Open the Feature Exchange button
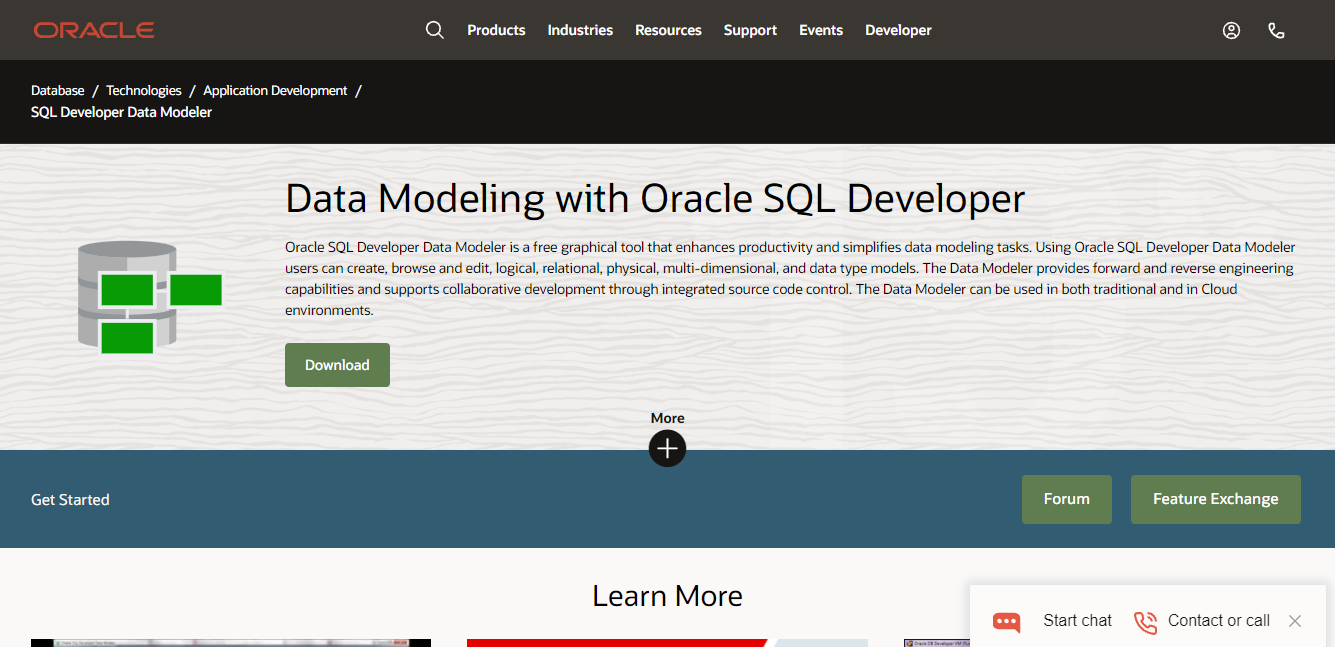This screenshot has width=1335, height=647. [x=1215, y=499]
